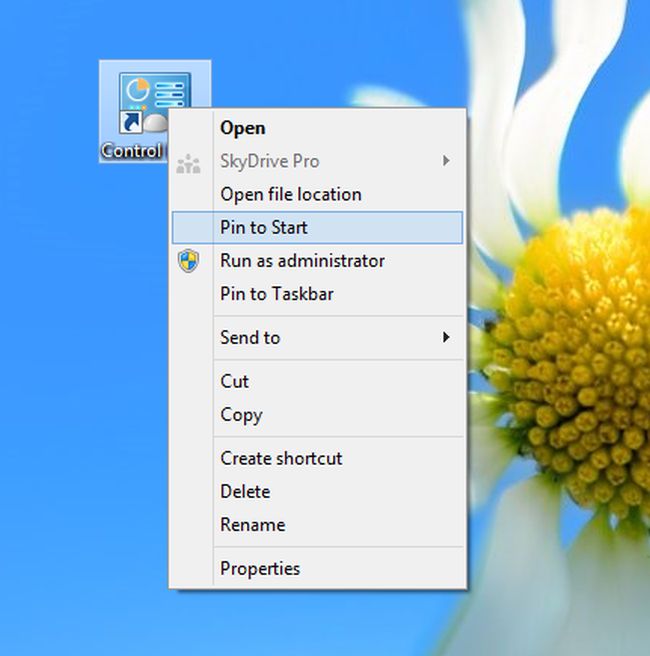Screen dimensions: 650x656
Task: Click the Control icon label text
Action: point(131,151)
